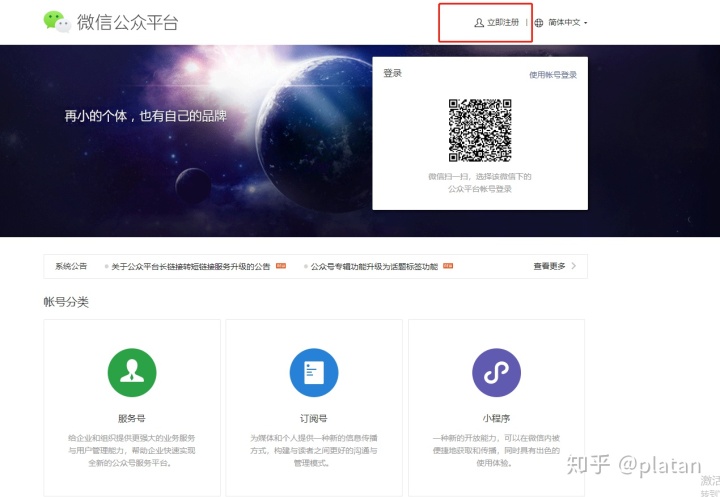
Task: Select the 订阅号 card title
Action: (x=314, y=418)
